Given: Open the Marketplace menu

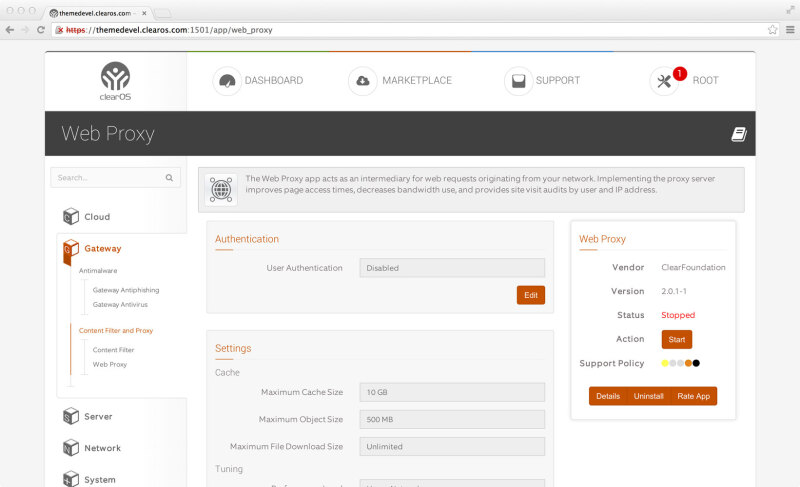Looking at the screenshot, I should coord(417,81).
